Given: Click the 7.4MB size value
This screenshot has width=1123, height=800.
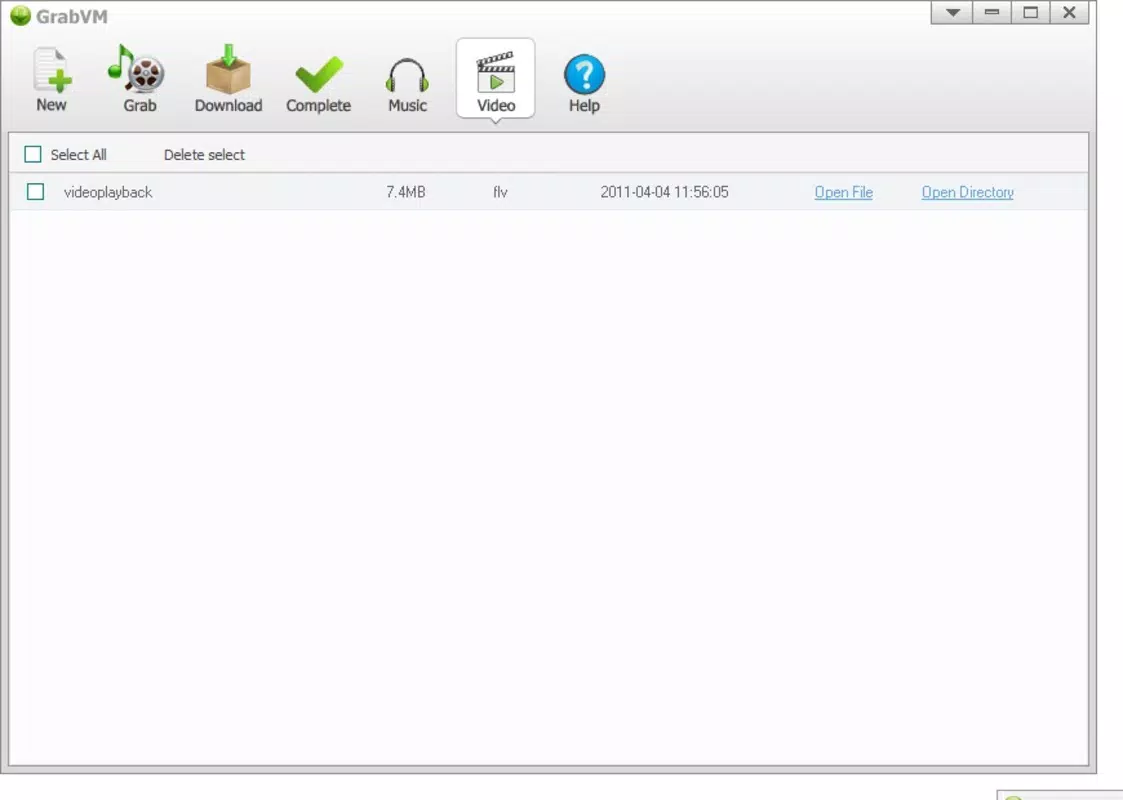Looking at the screenshot, I should coord(405,192).
